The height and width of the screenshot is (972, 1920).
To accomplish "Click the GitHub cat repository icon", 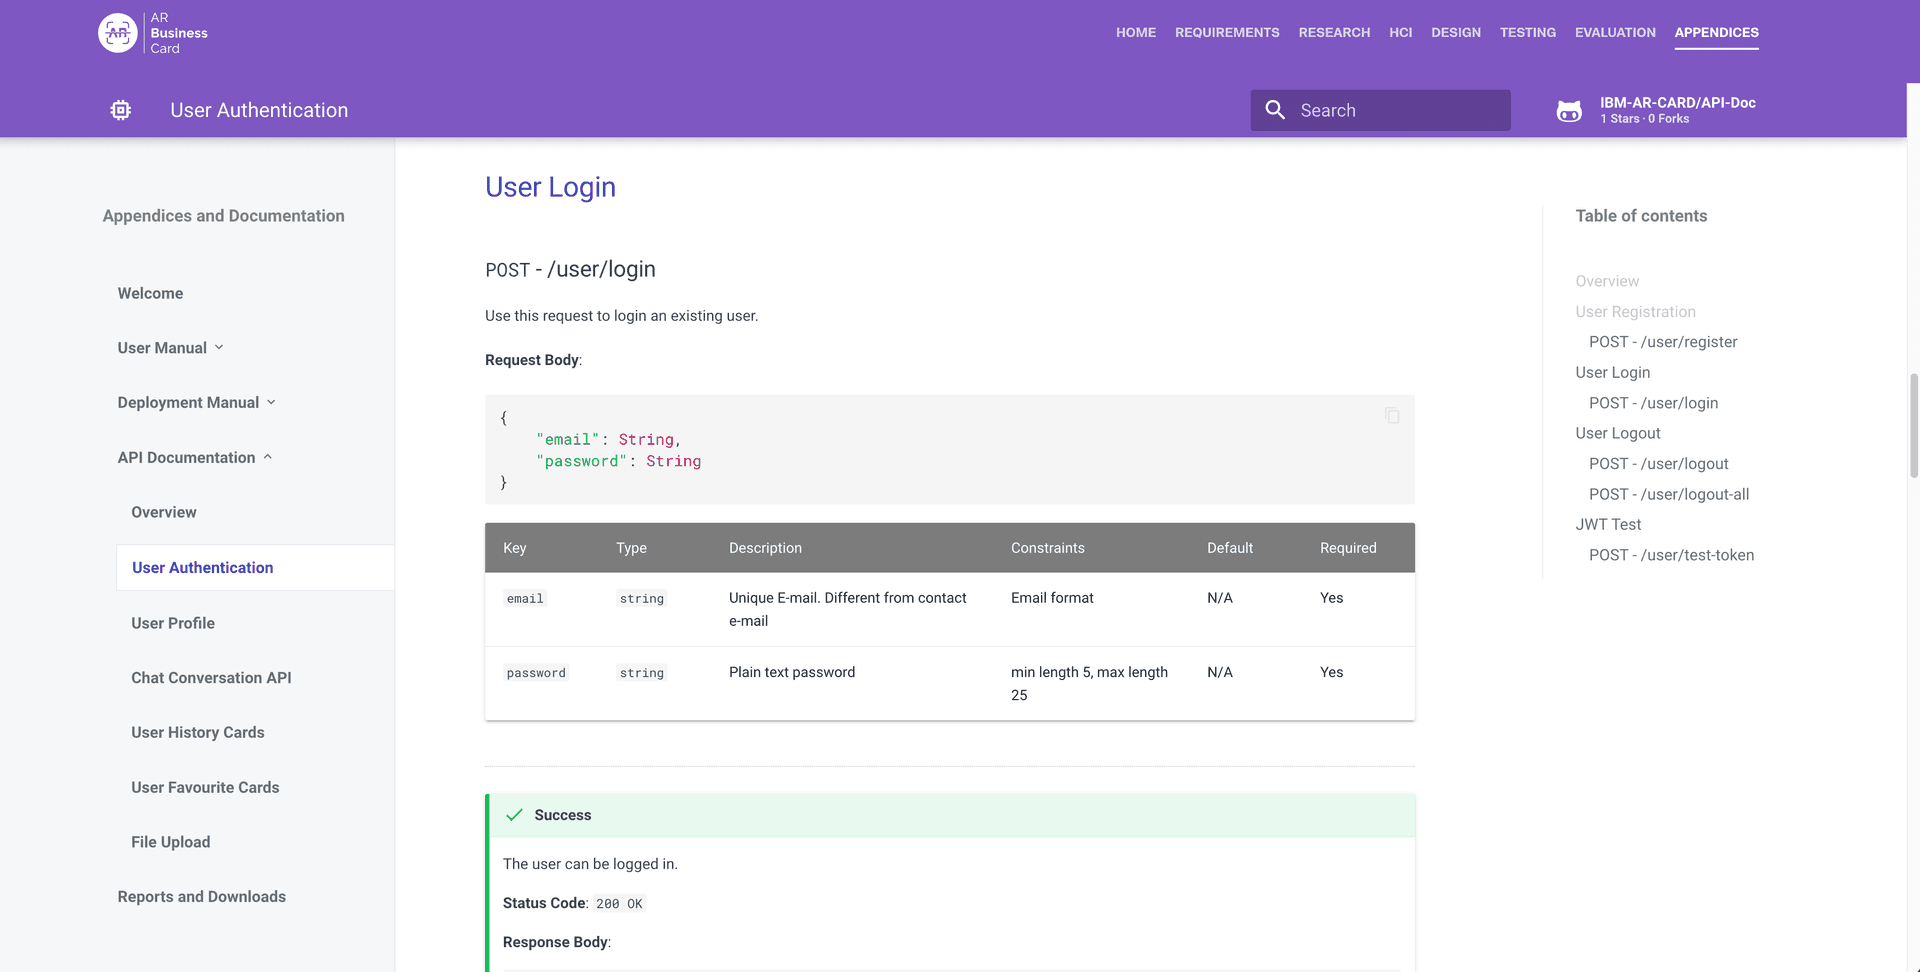I will 1570,111.
